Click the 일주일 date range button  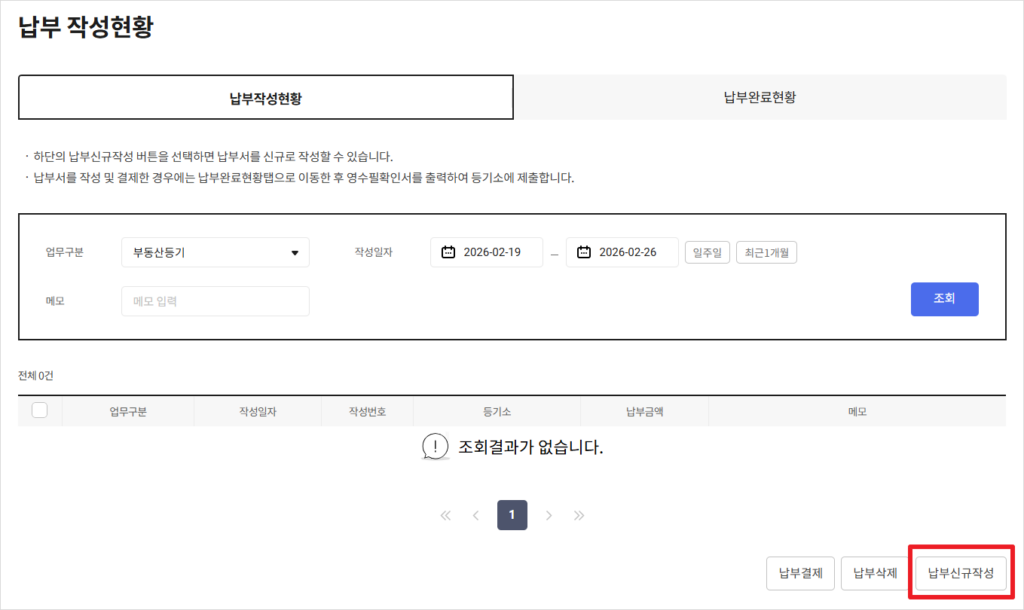[x=707, y=252]
